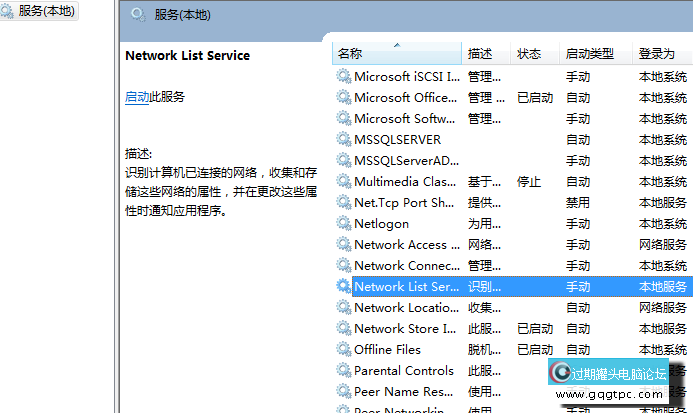Screen dimensions: 693x413
Task: Click gear icon of Parental Controls service
Action: 343,370
